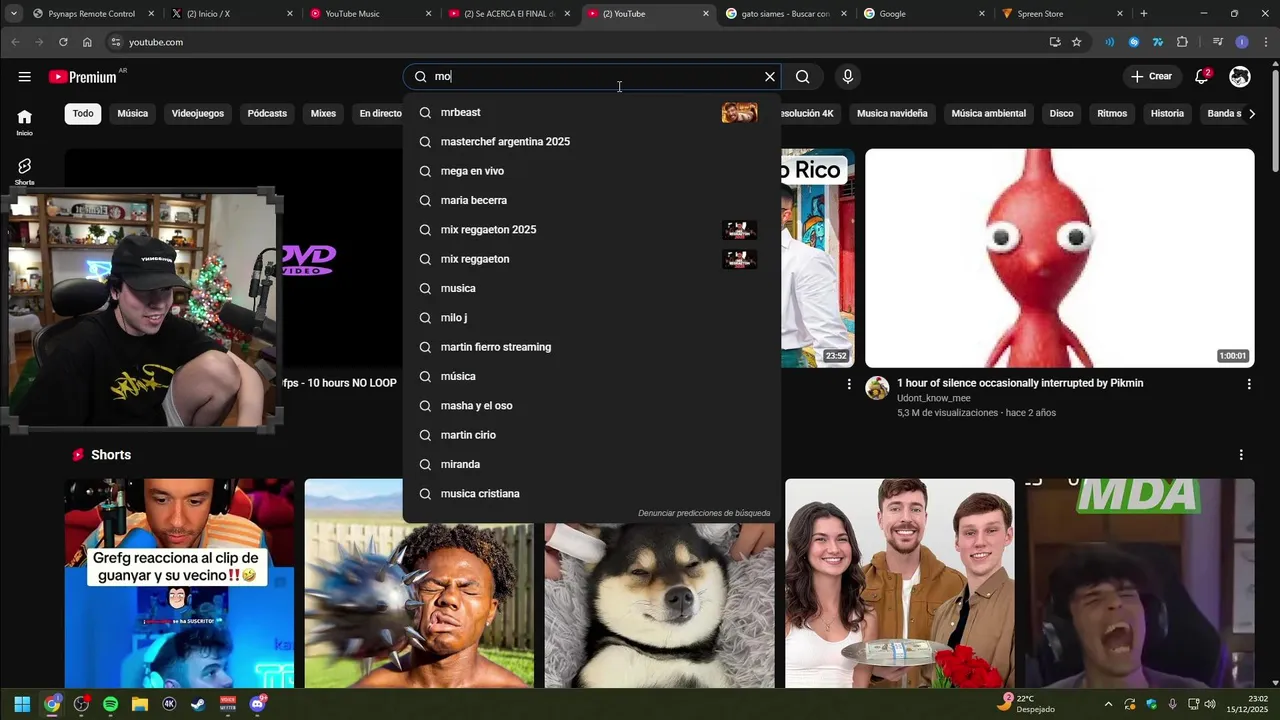Go to YouTube Premium home logo
1280x720 pixels.
[83, 77]
